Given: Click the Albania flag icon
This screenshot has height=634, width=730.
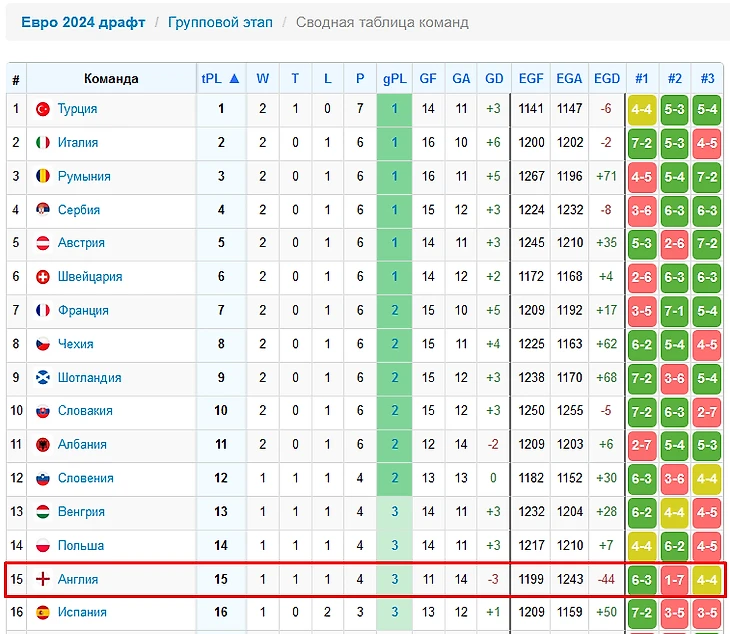Looking at the screenshot, I should pyautogui.click(x=43, y=445).
